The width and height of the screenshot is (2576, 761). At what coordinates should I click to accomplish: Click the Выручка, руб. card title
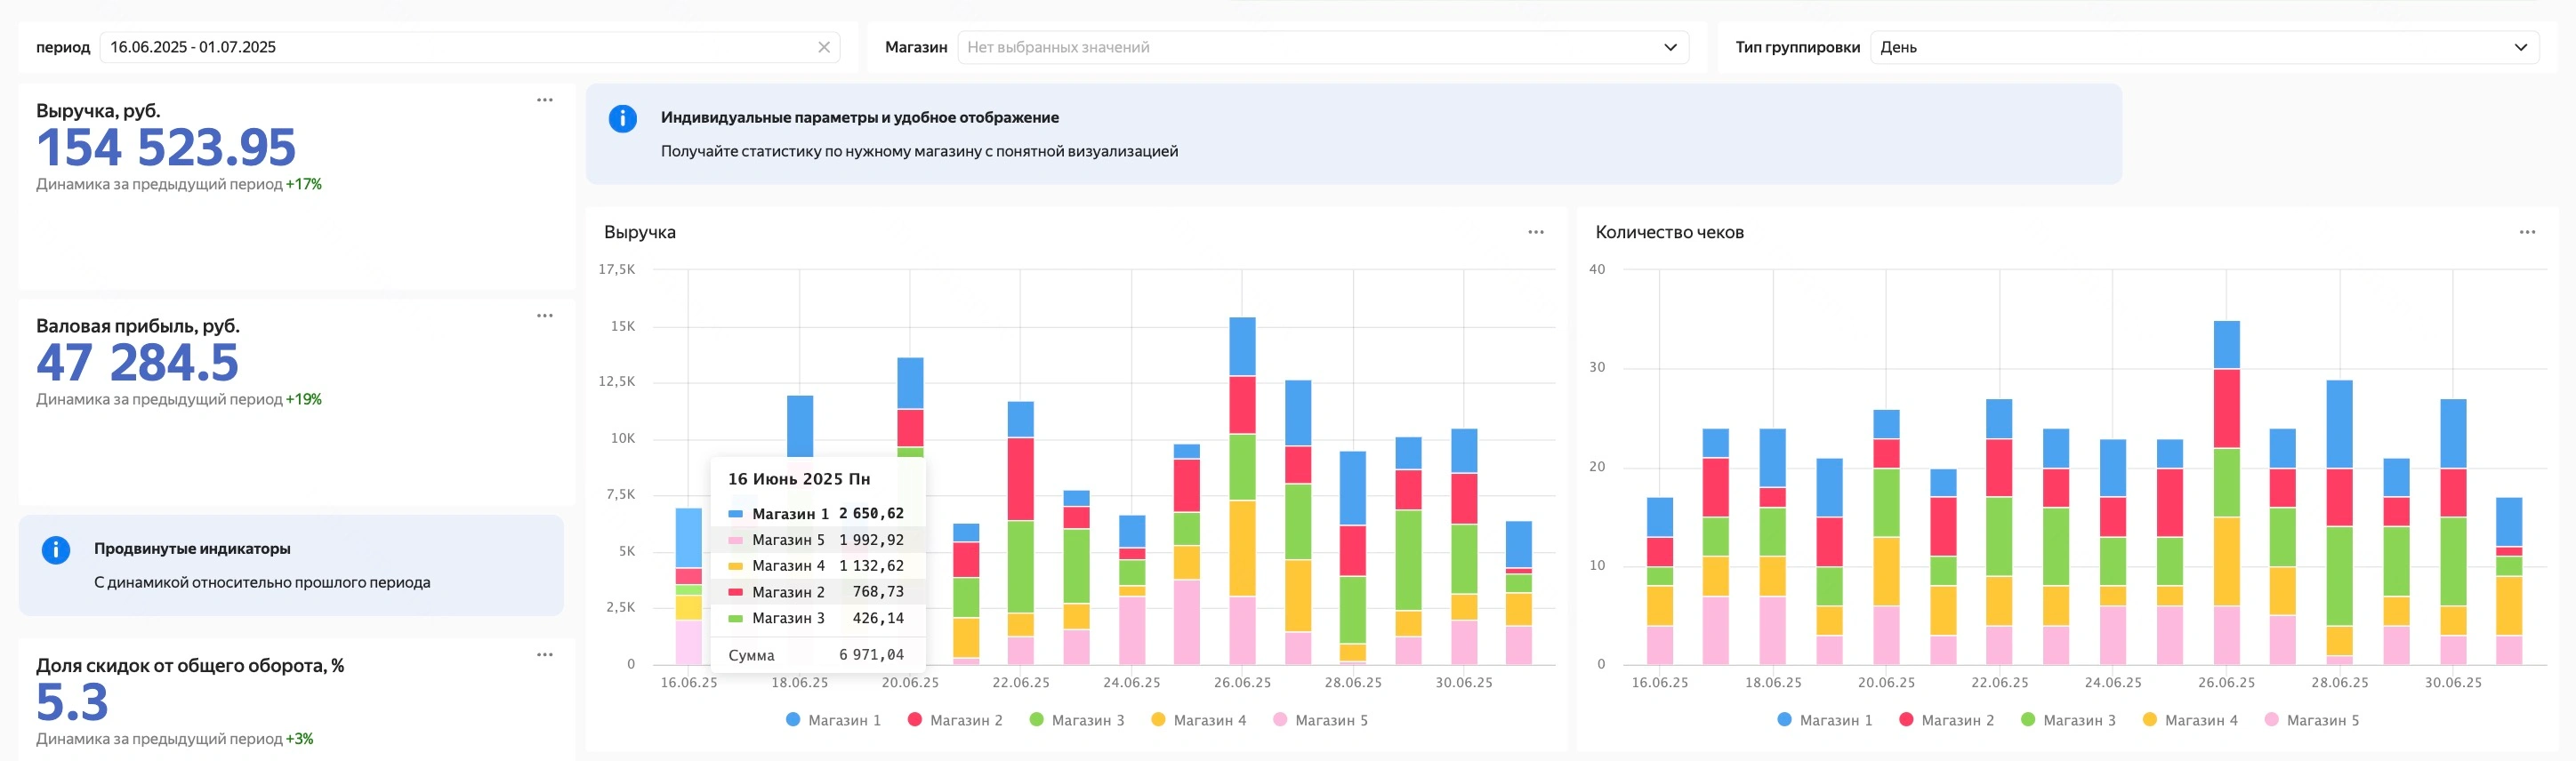tap(98, 111)
